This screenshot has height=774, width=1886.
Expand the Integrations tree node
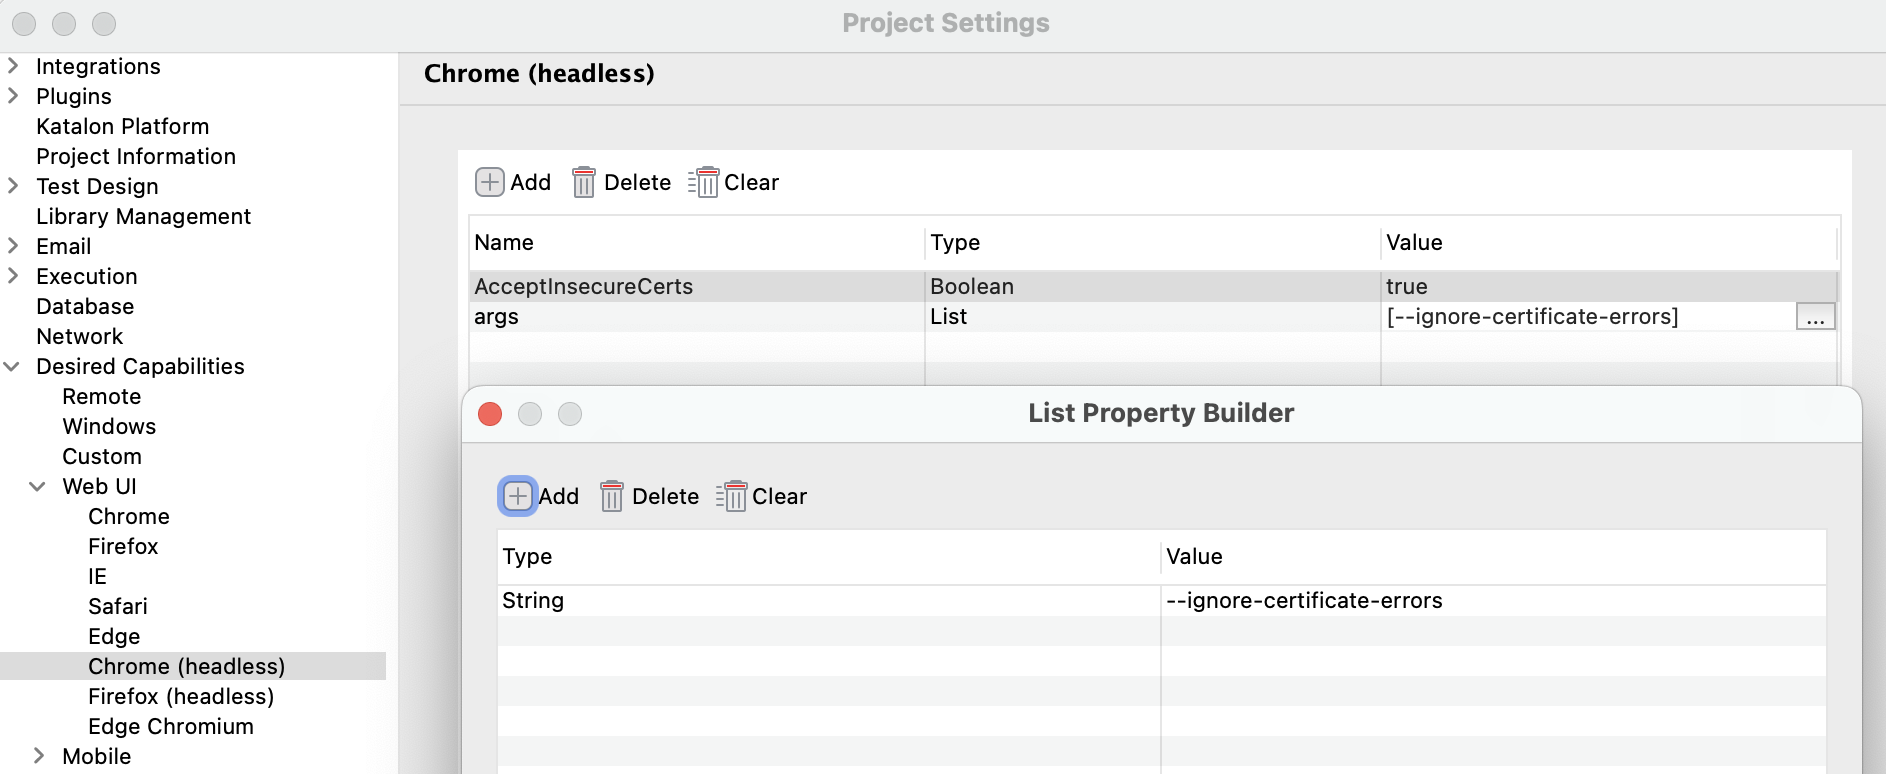[13, 66]
